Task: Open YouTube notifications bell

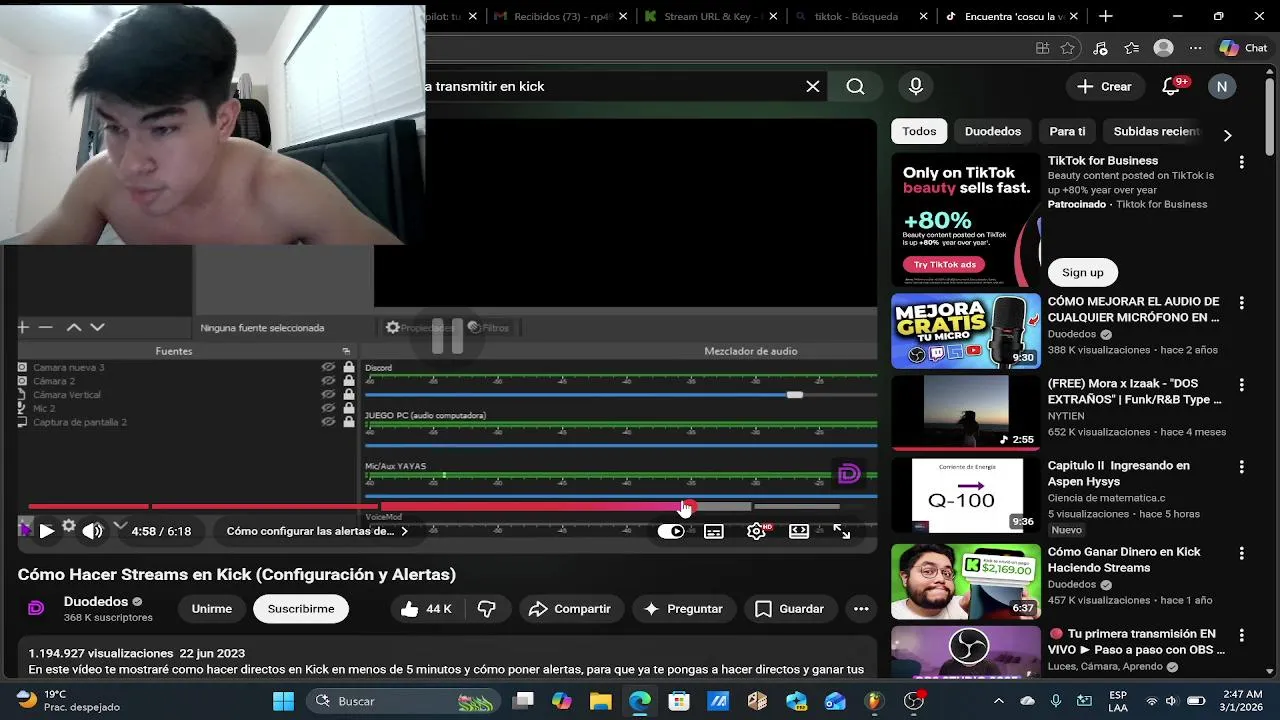Action: [1171, 86]
